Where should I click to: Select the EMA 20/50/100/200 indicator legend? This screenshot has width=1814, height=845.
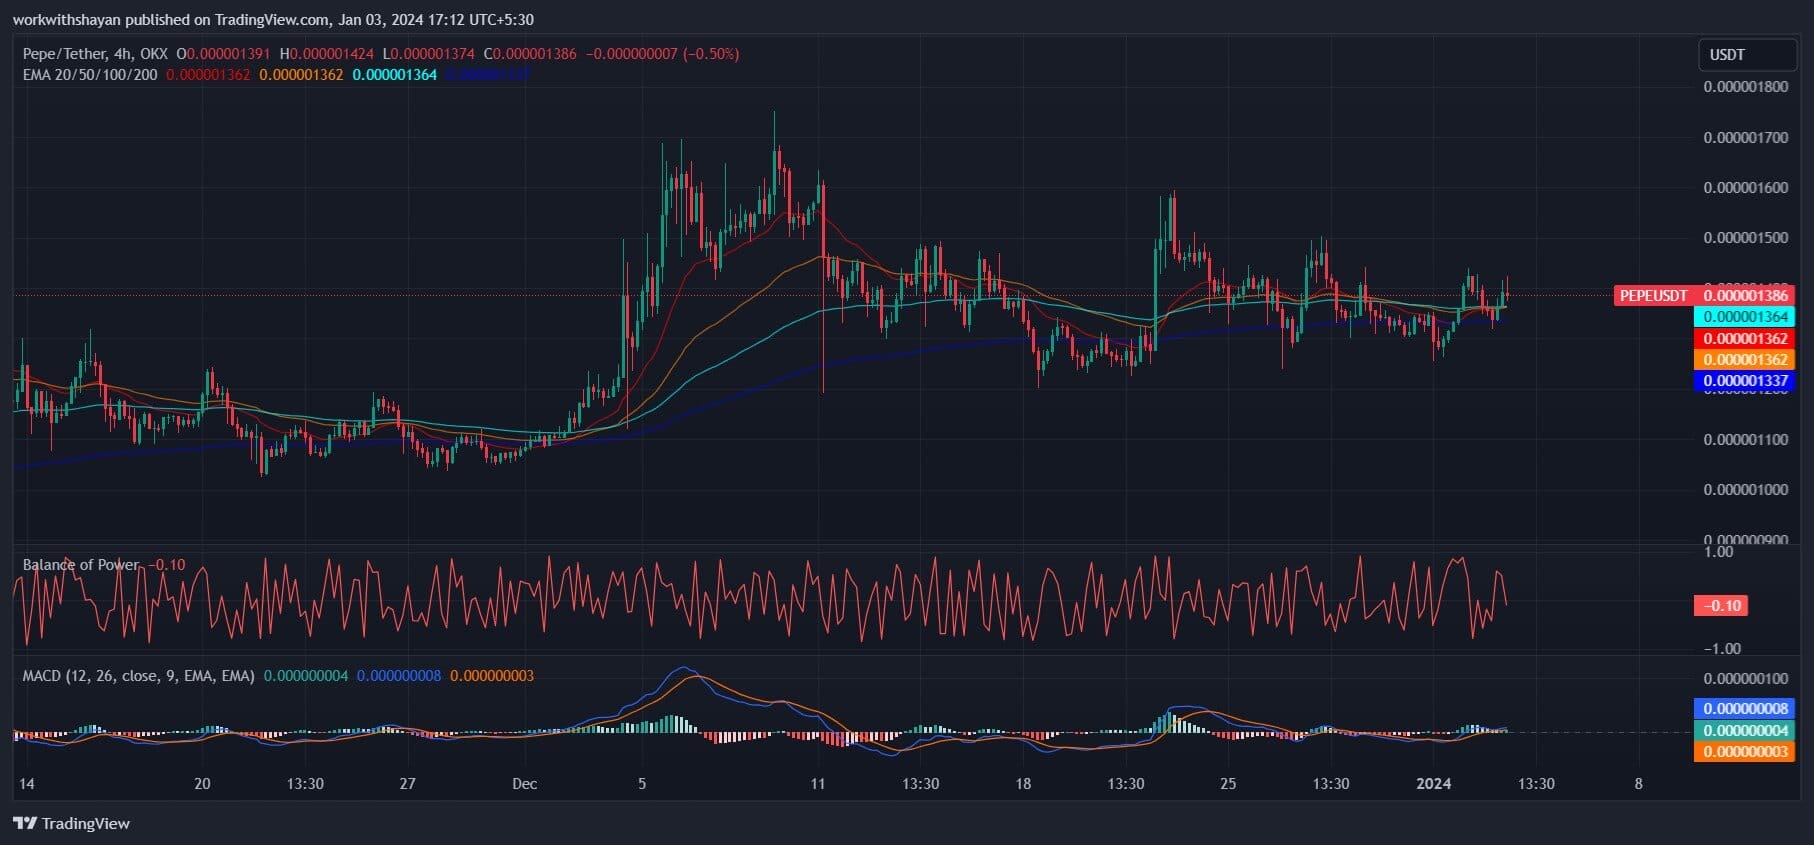[90, 75]
